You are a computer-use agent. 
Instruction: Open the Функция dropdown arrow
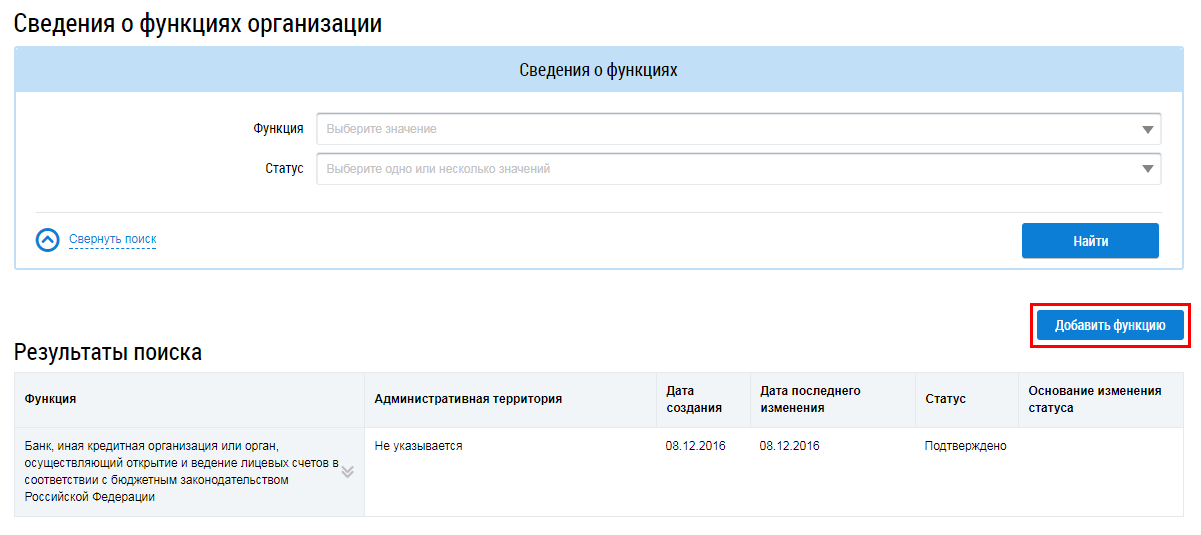1147,129
